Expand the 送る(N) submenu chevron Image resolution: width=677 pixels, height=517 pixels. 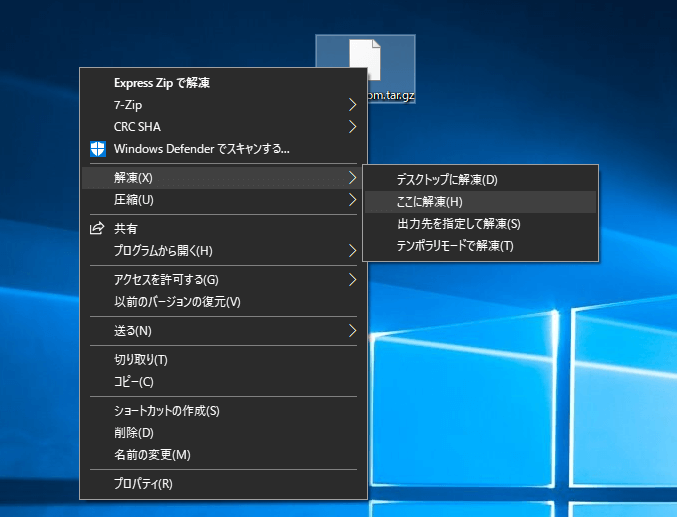[352, 331]
